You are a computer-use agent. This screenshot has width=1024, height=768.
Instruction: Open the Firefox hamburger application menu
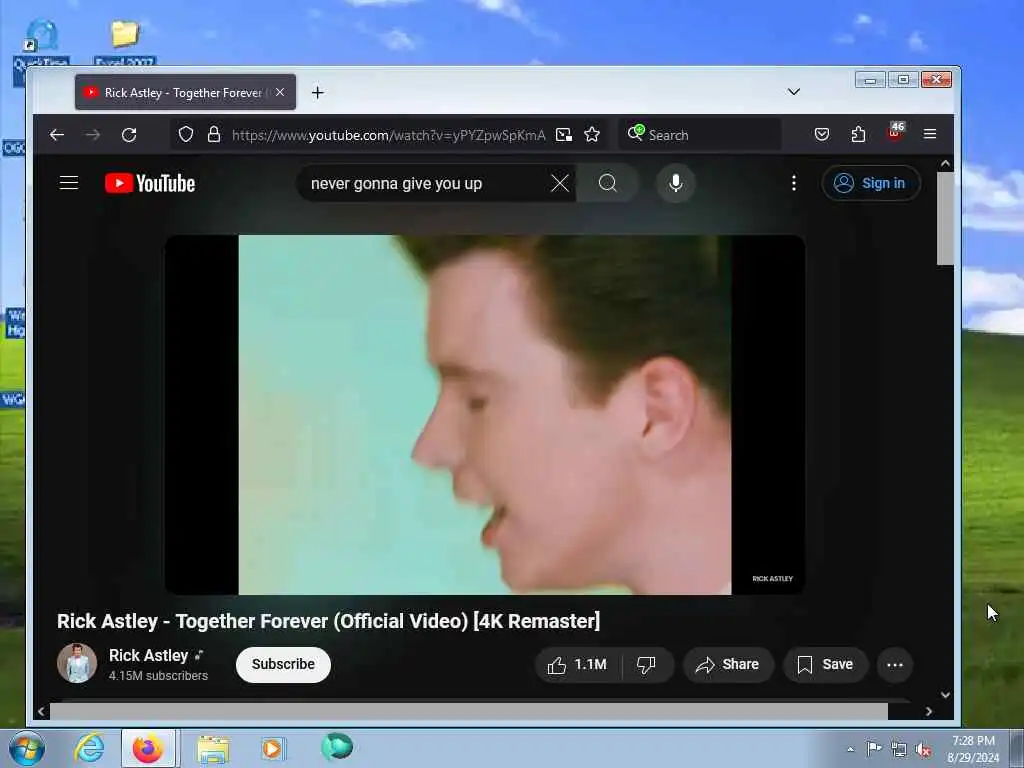[930, 134]
